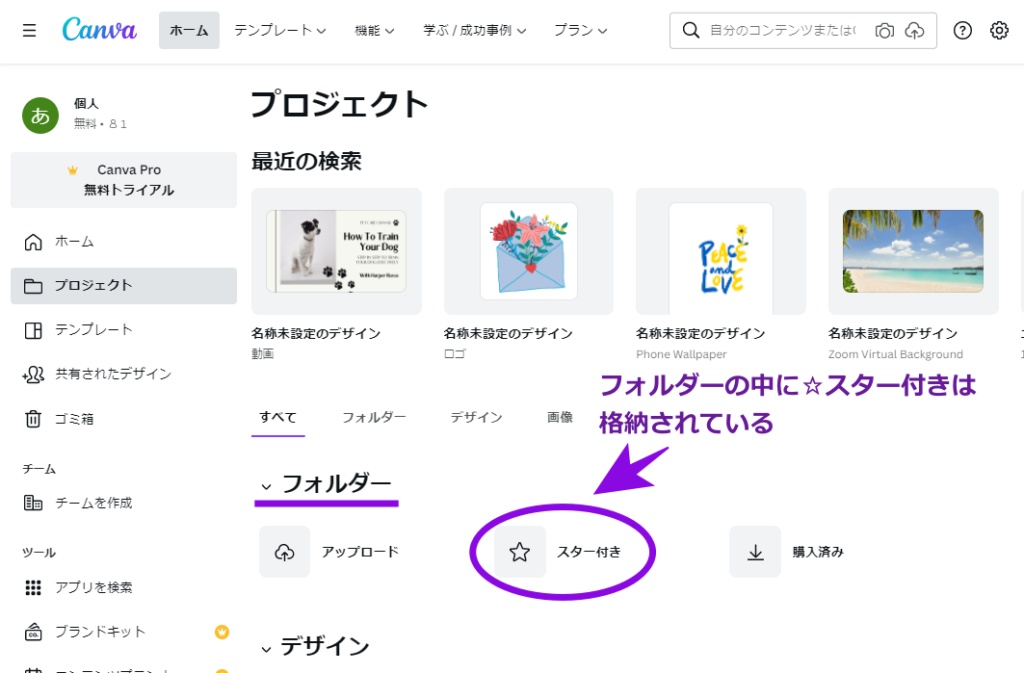1024x673 pixels.
Task: Open the テンプレート dropdown in top navigation
Action: click(280, 30)
